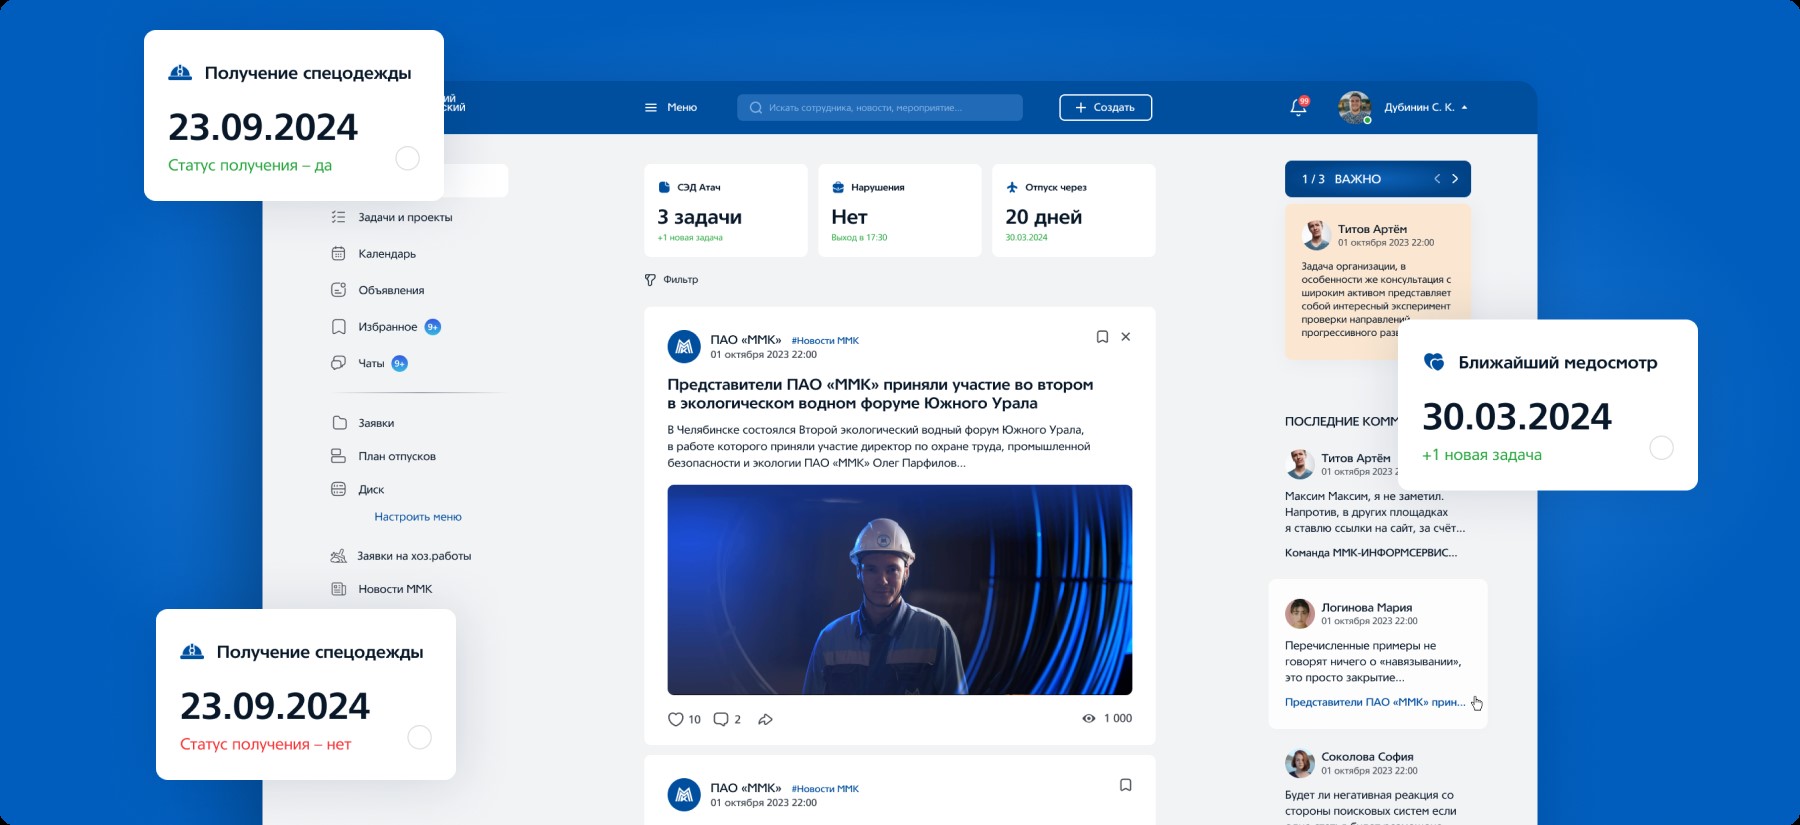Close the first ПАО «ММК» post
This screenshot has width=1800, height=825.
[x=1126, y=337]
